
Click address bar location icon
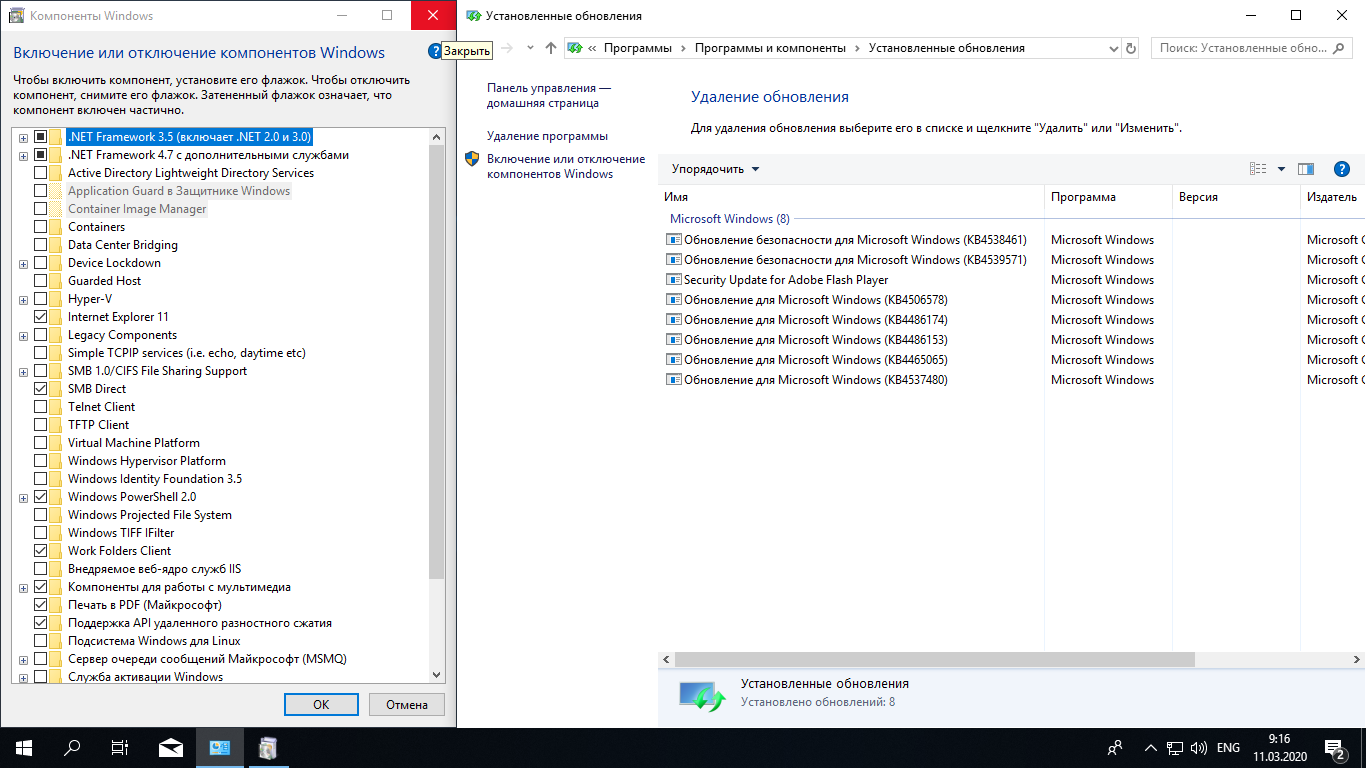(x=575, y=48)
